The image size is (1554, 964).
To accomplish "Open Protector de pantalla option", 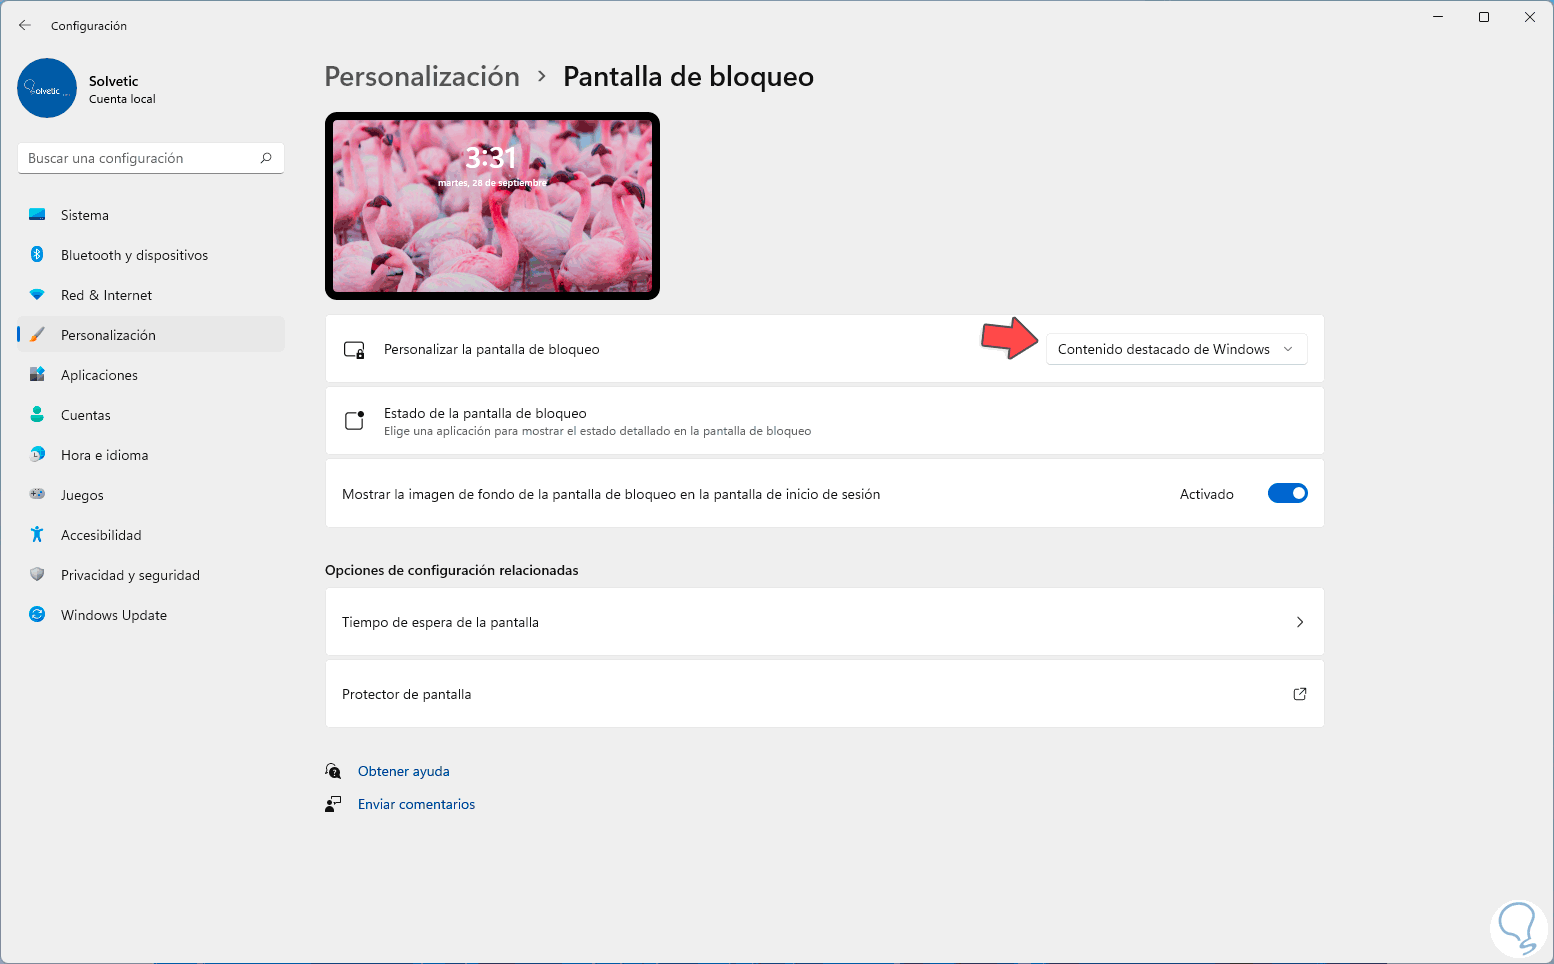I will [825, 694].
